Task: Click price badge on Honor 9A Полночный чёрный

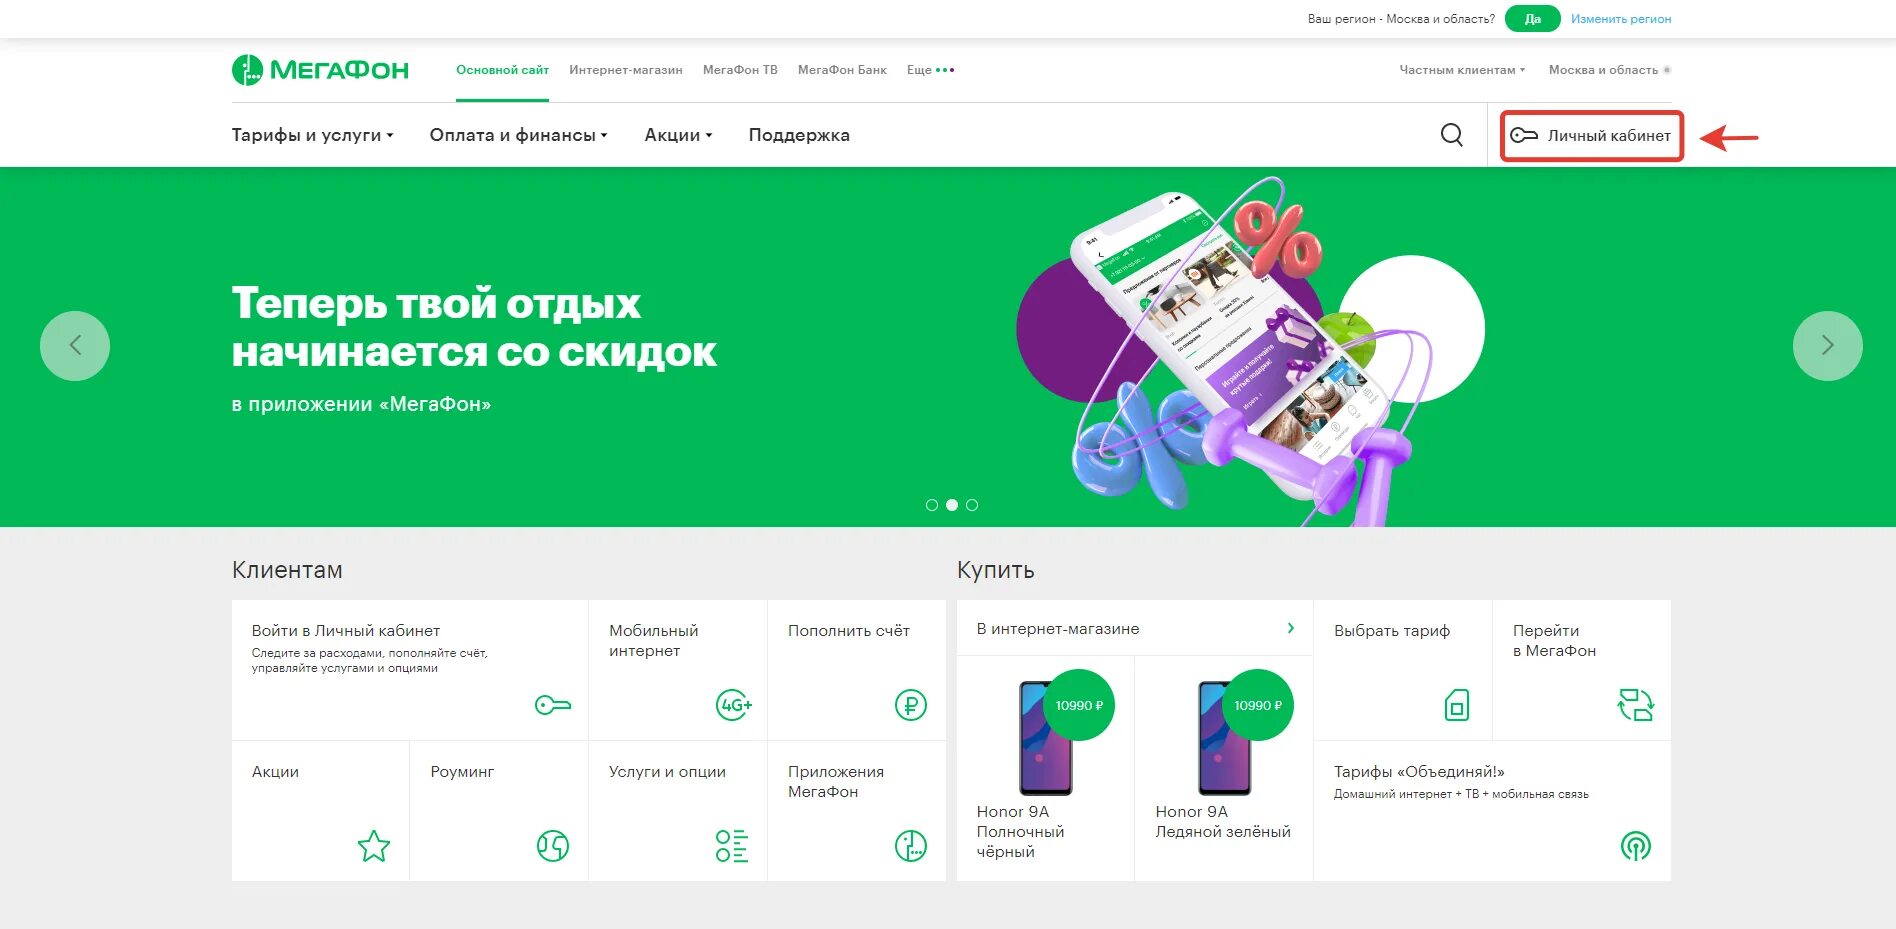Action: pos(1079,705)
